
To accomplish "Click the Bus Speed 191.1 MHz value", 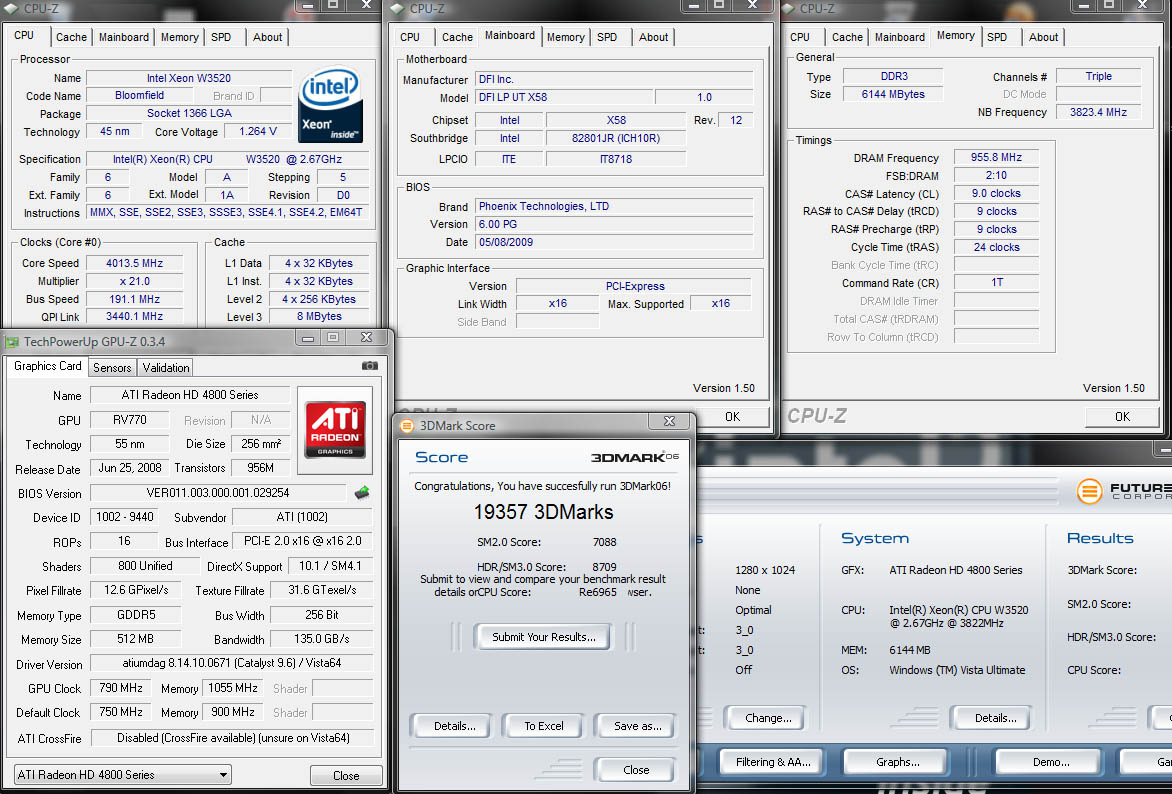I will click(x=135, y=299).
